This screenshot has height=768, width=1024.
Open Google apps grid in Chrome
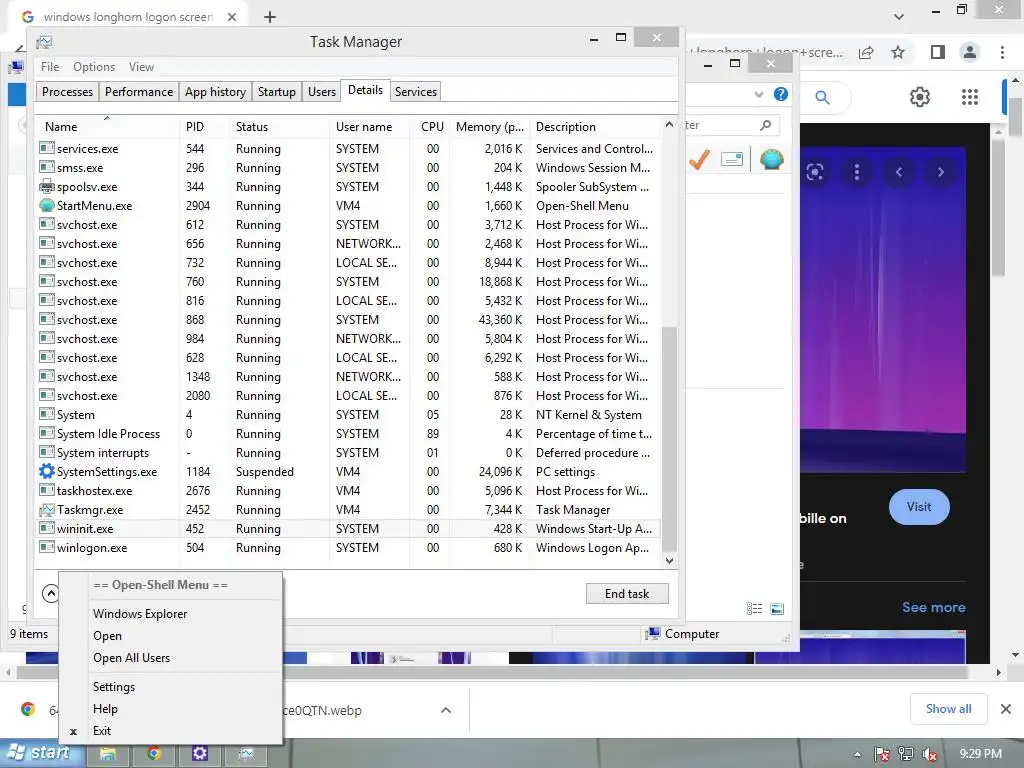tap(970, 97)
